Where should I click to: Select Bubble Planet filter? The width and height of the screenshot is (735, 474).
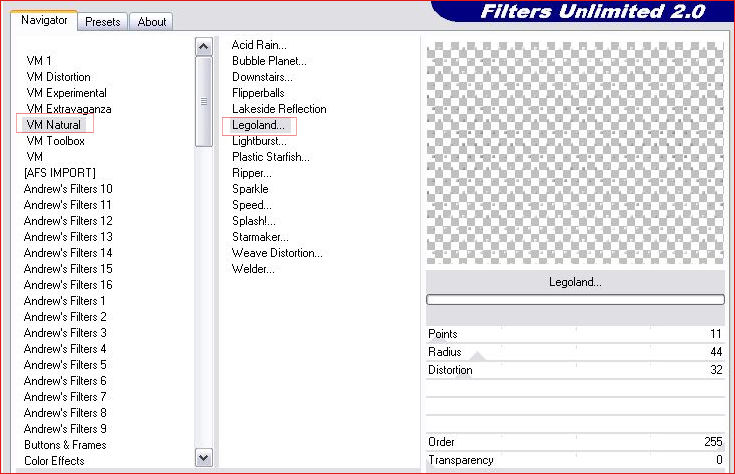click(x=269, y=61)
